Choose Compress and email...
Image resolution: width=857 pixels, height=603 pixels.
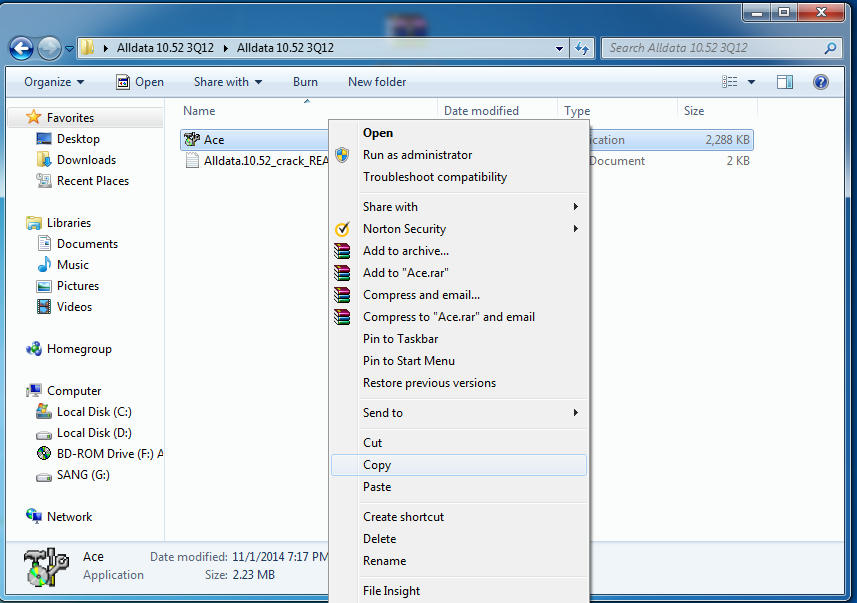458,295
